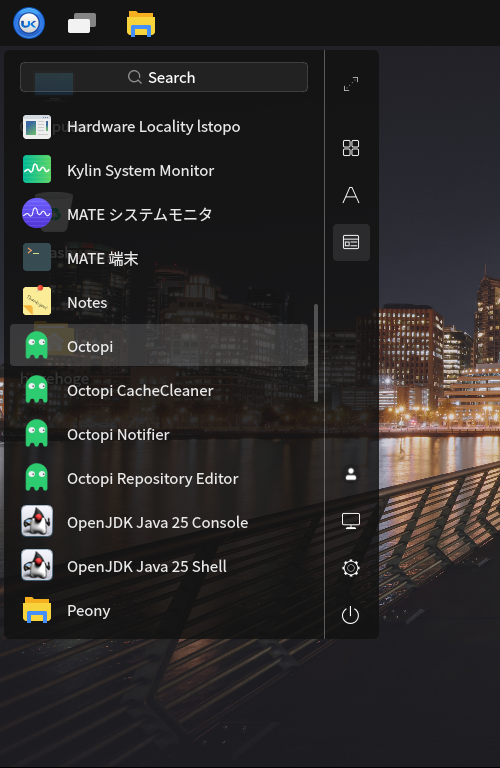Click the Octopi Repository Editor label
This screenshot has width=500, height=768.
[153, 479]
